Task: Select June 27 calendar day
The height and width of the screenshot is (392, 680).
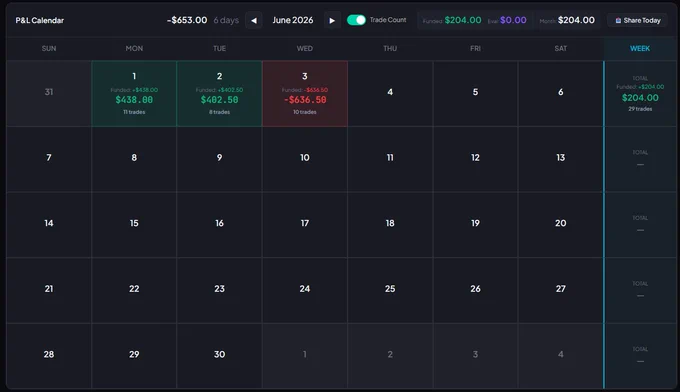Action: click(x=560, y=290)
